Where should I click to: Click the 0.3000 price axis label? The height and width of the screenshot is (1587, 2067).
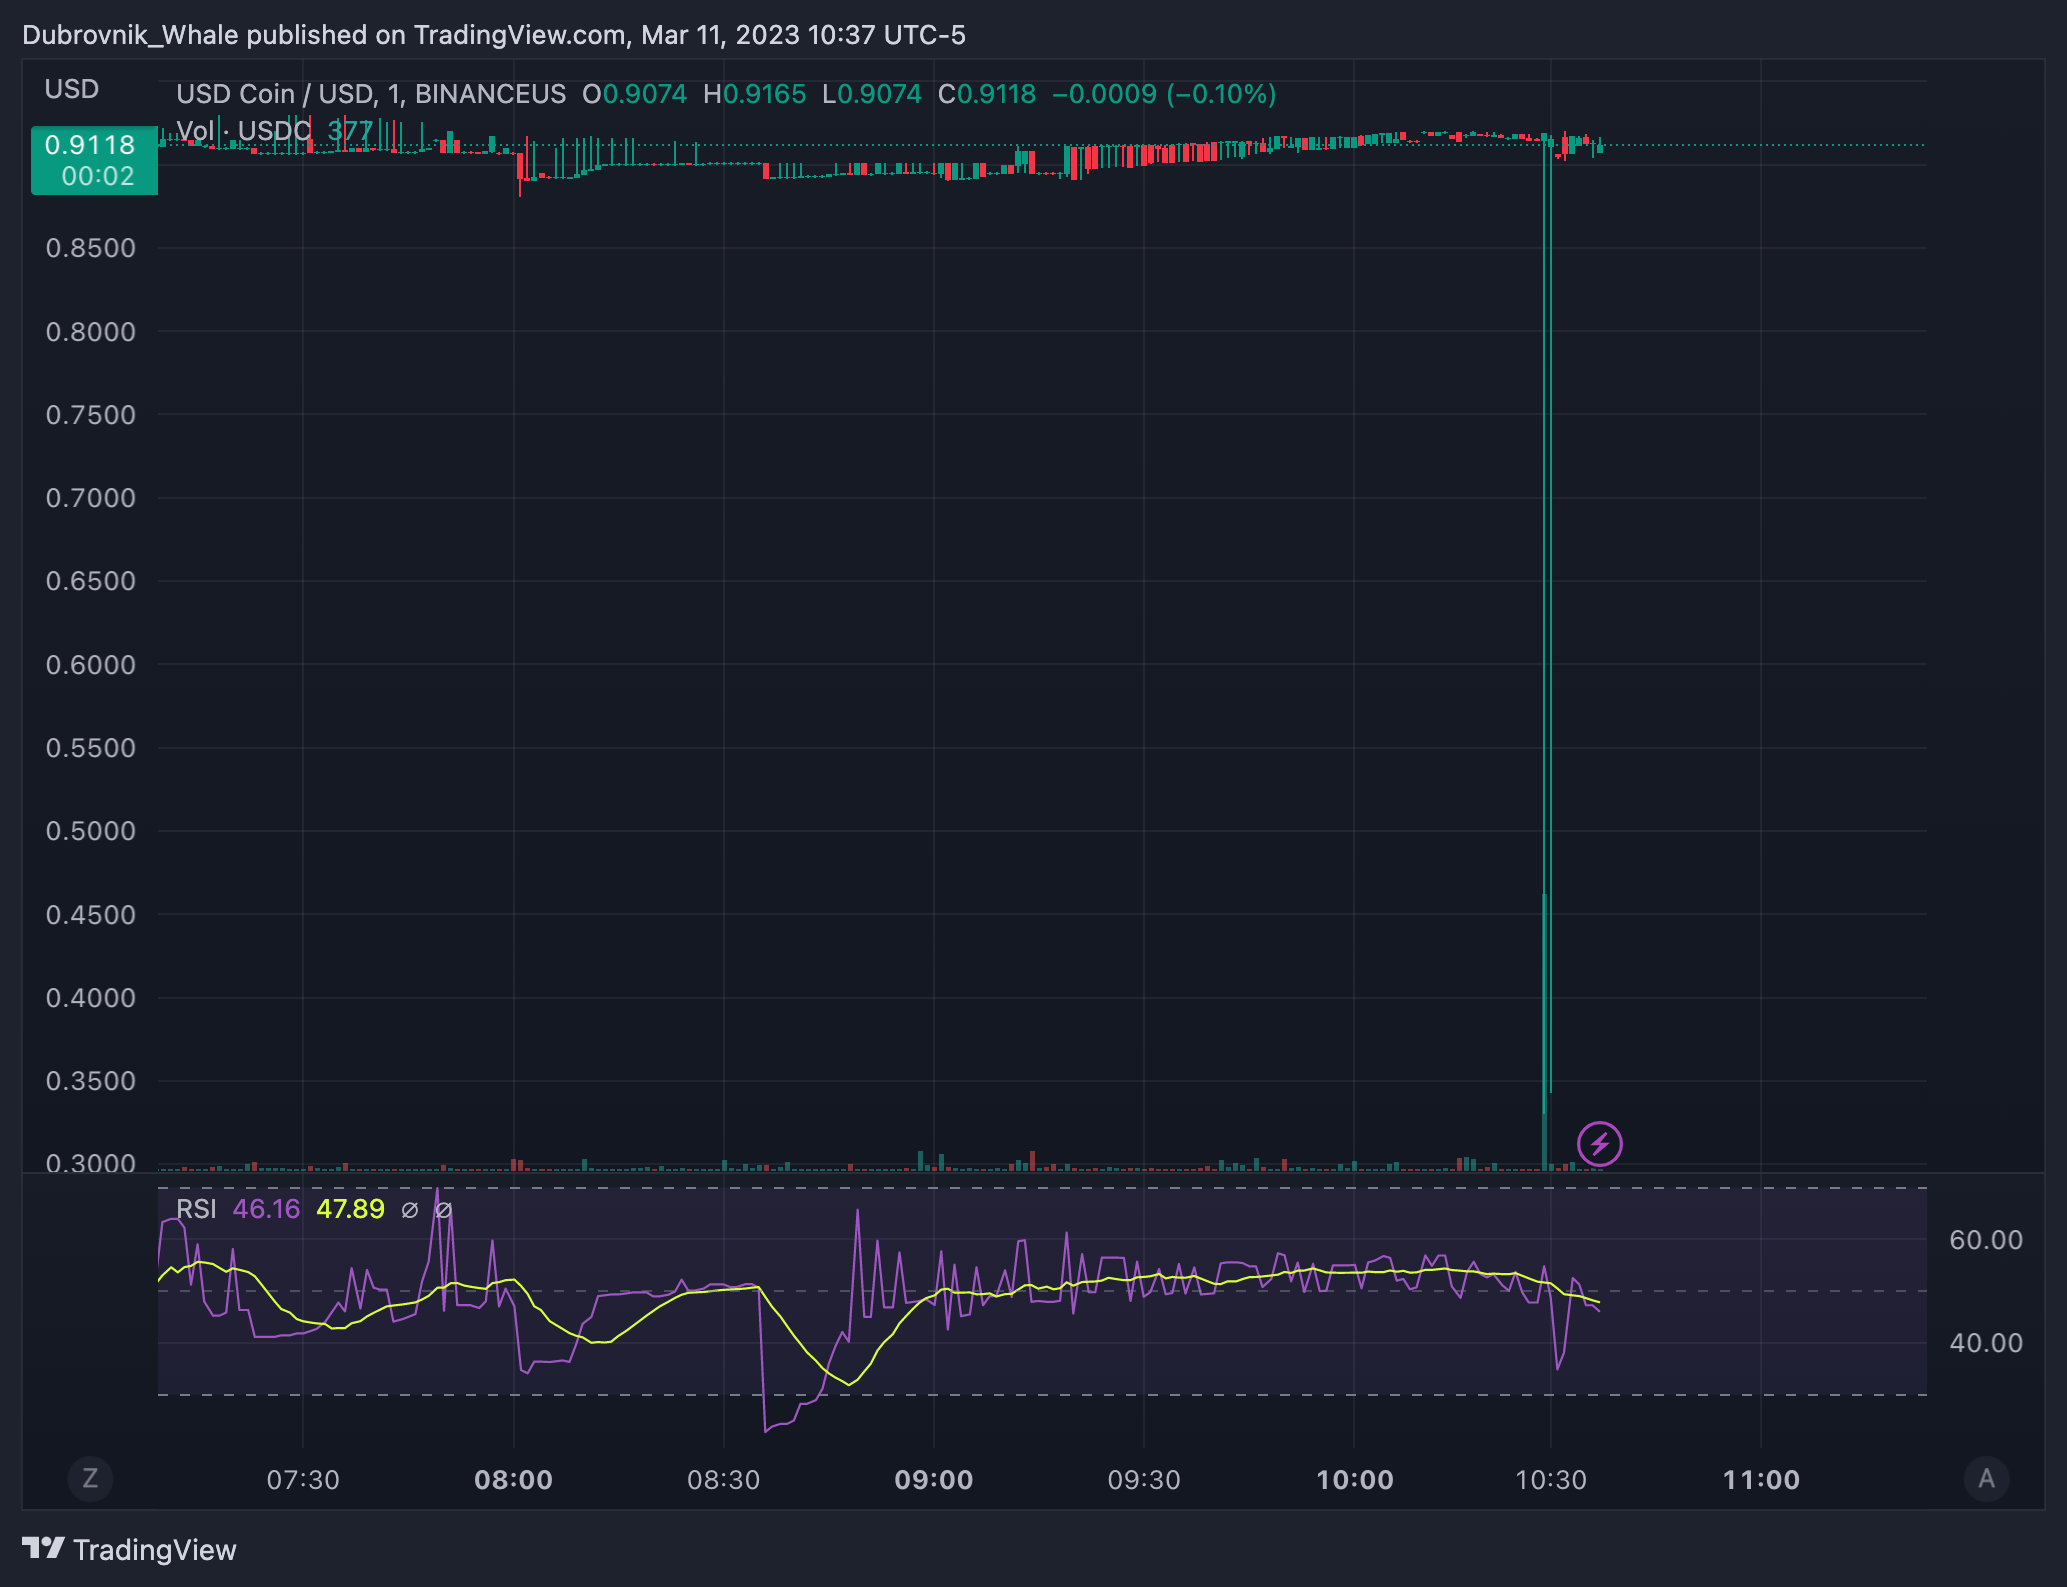tap(91, 1163)
